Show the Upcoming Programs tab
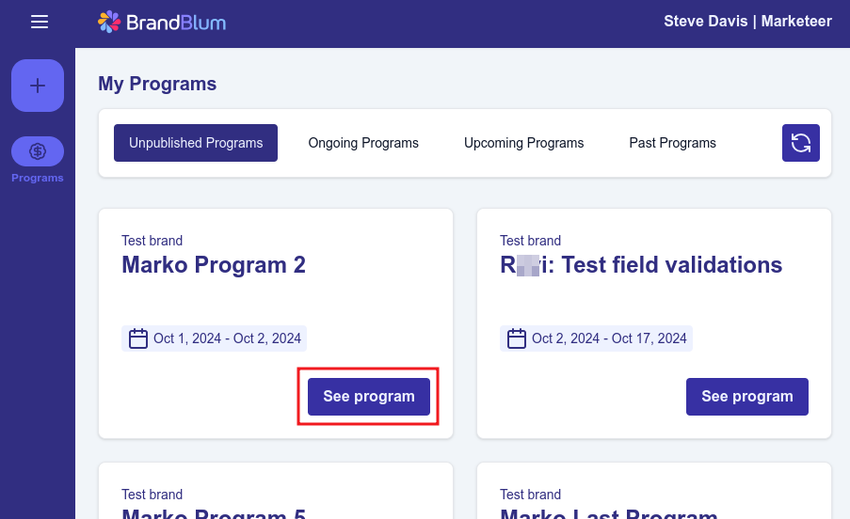Viewport: 850px width, 519px height. pyautogui.click(x=523, y=143)
